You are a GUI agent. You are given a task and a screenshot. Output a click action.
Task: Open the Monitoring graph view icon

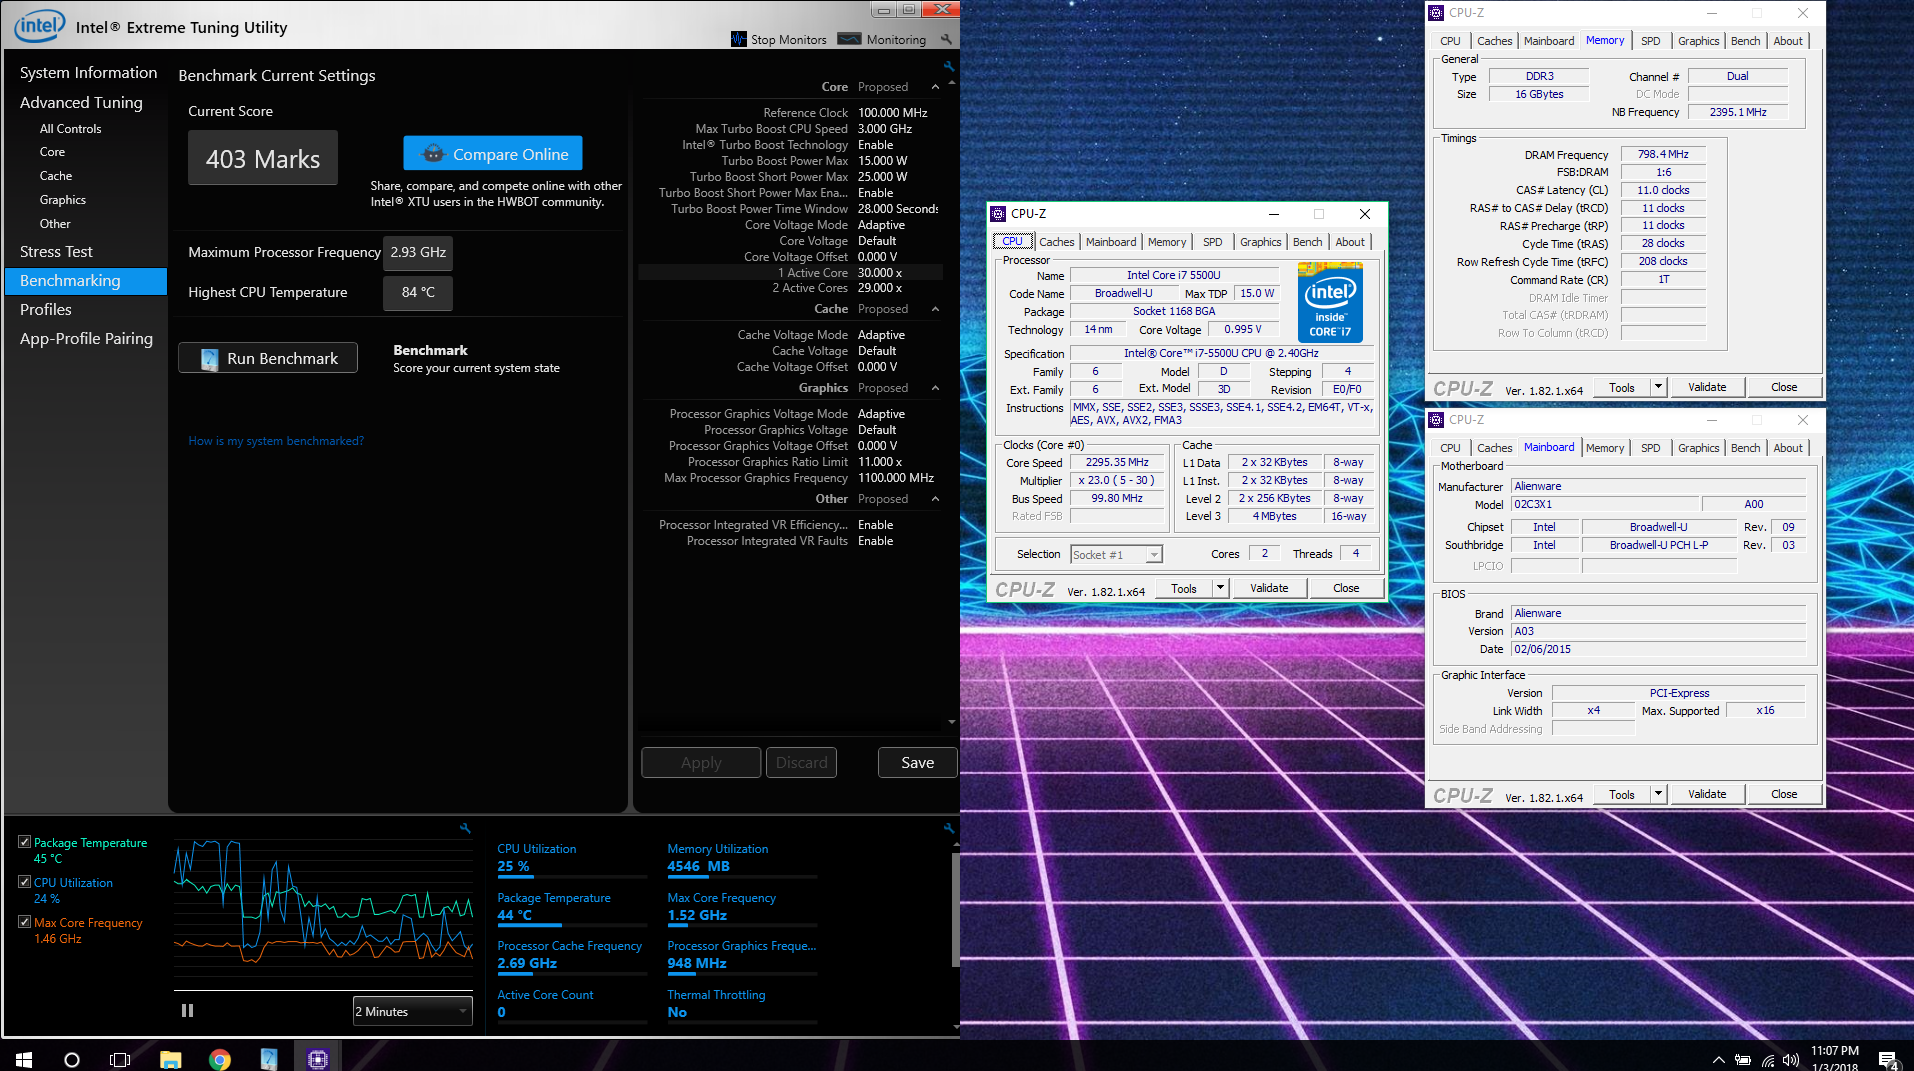(x=849, y=39)
